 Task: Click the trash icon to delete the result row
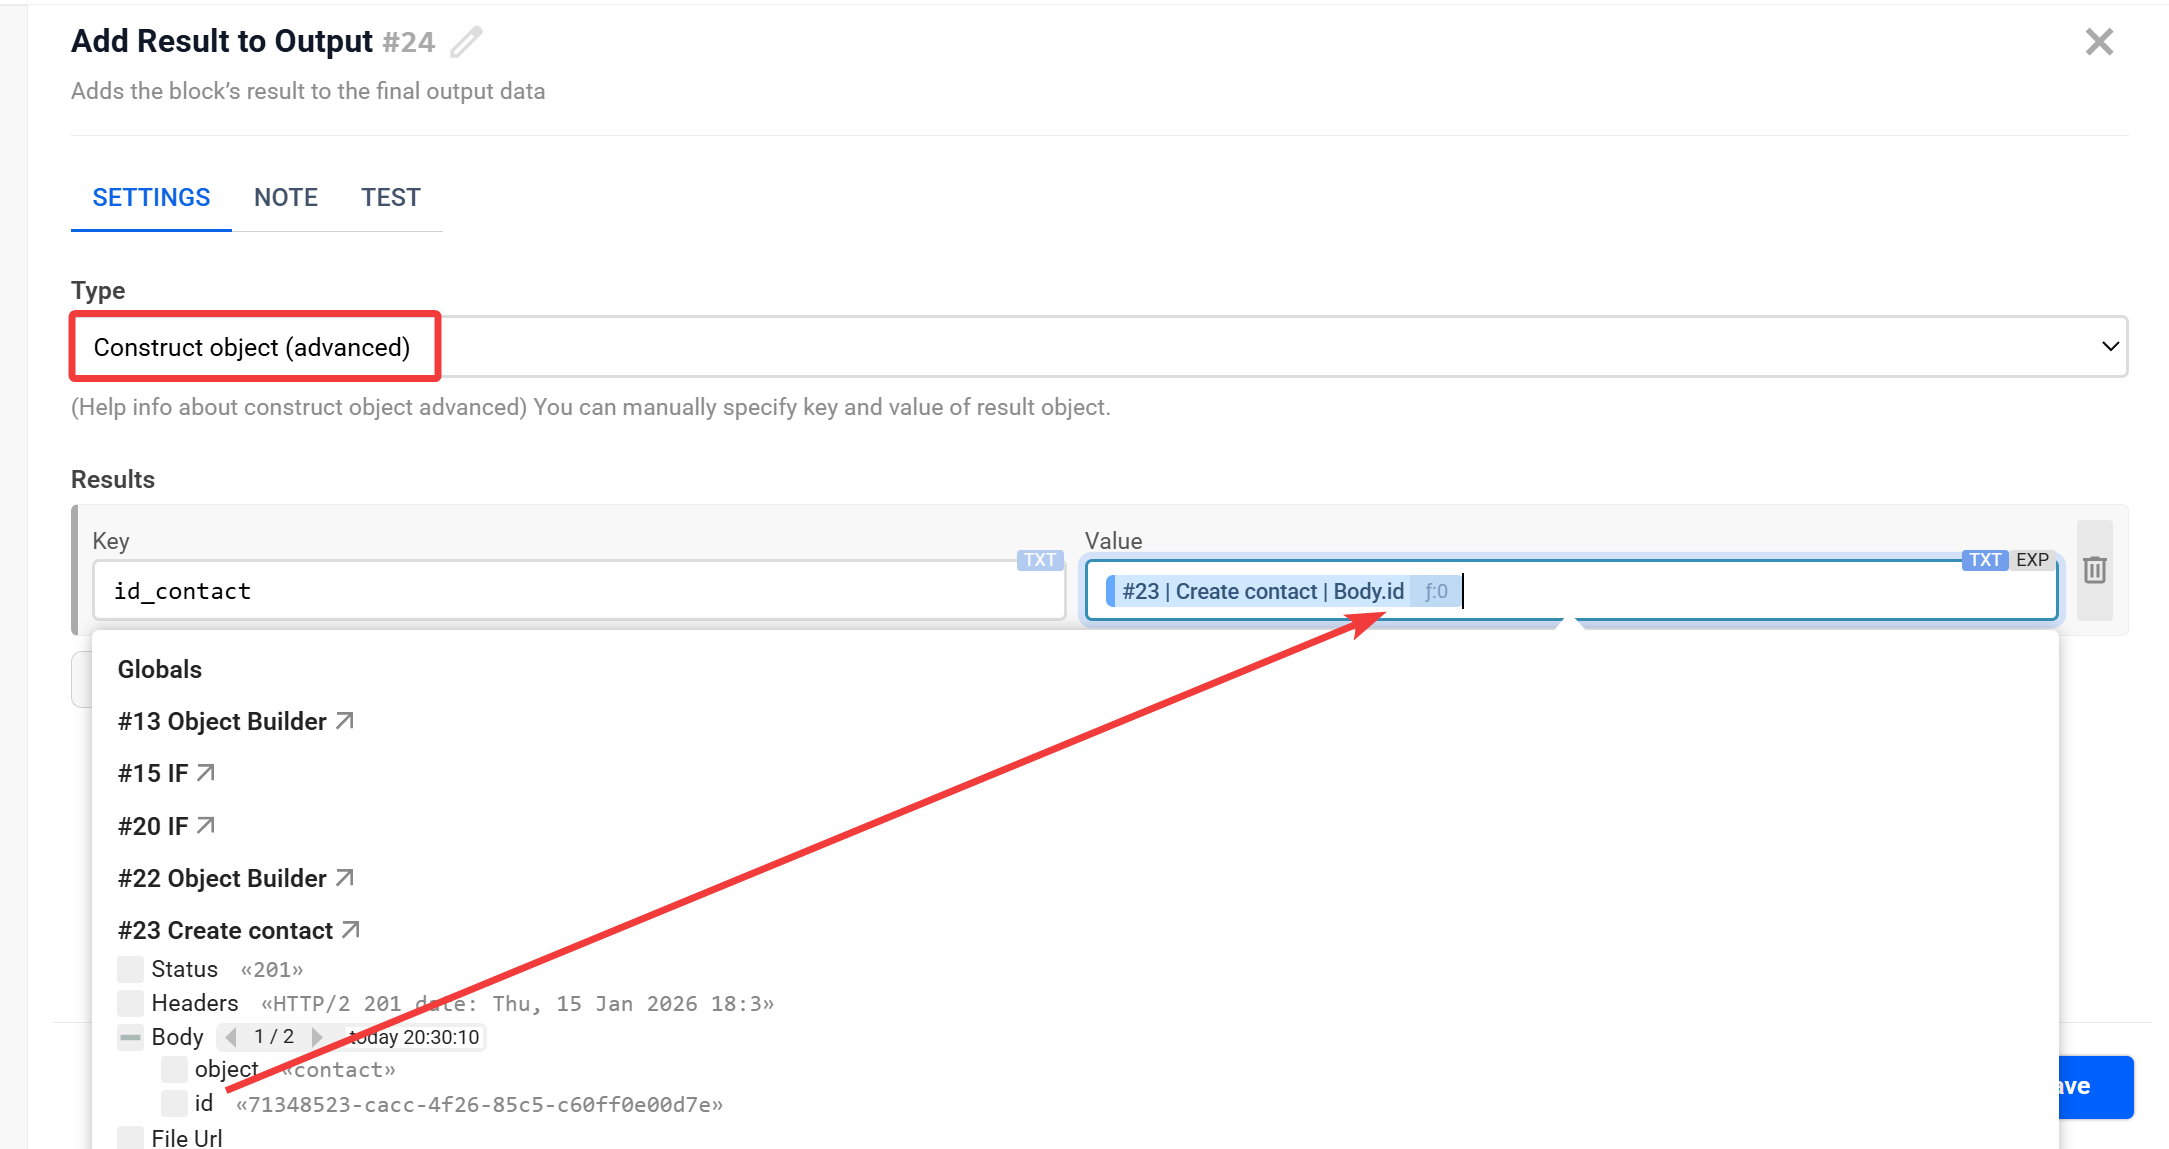(2096, 571)
